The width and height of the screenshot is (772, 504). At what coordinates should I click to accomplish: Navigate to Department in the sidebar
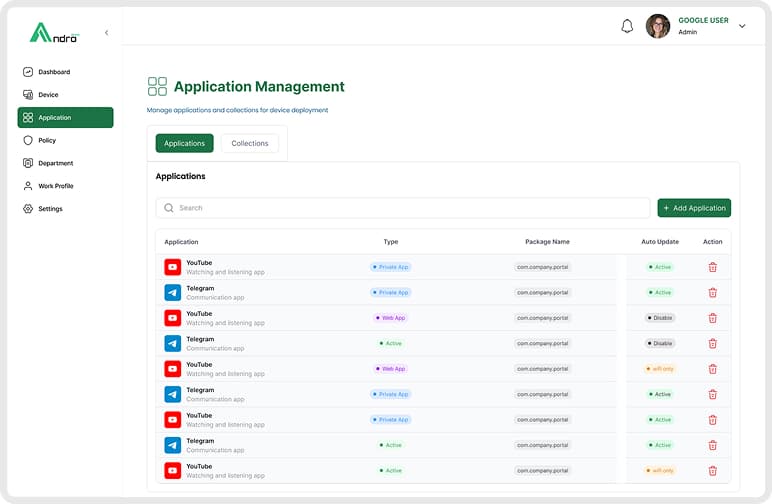click(55, 163)
